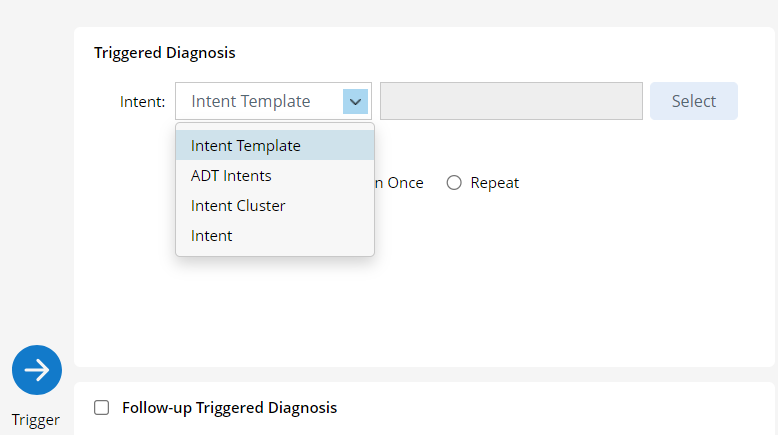The width and height of the screenshot is (778, 435).
Task: Choose the last option labeled Intent
Action: pos(212,236)
